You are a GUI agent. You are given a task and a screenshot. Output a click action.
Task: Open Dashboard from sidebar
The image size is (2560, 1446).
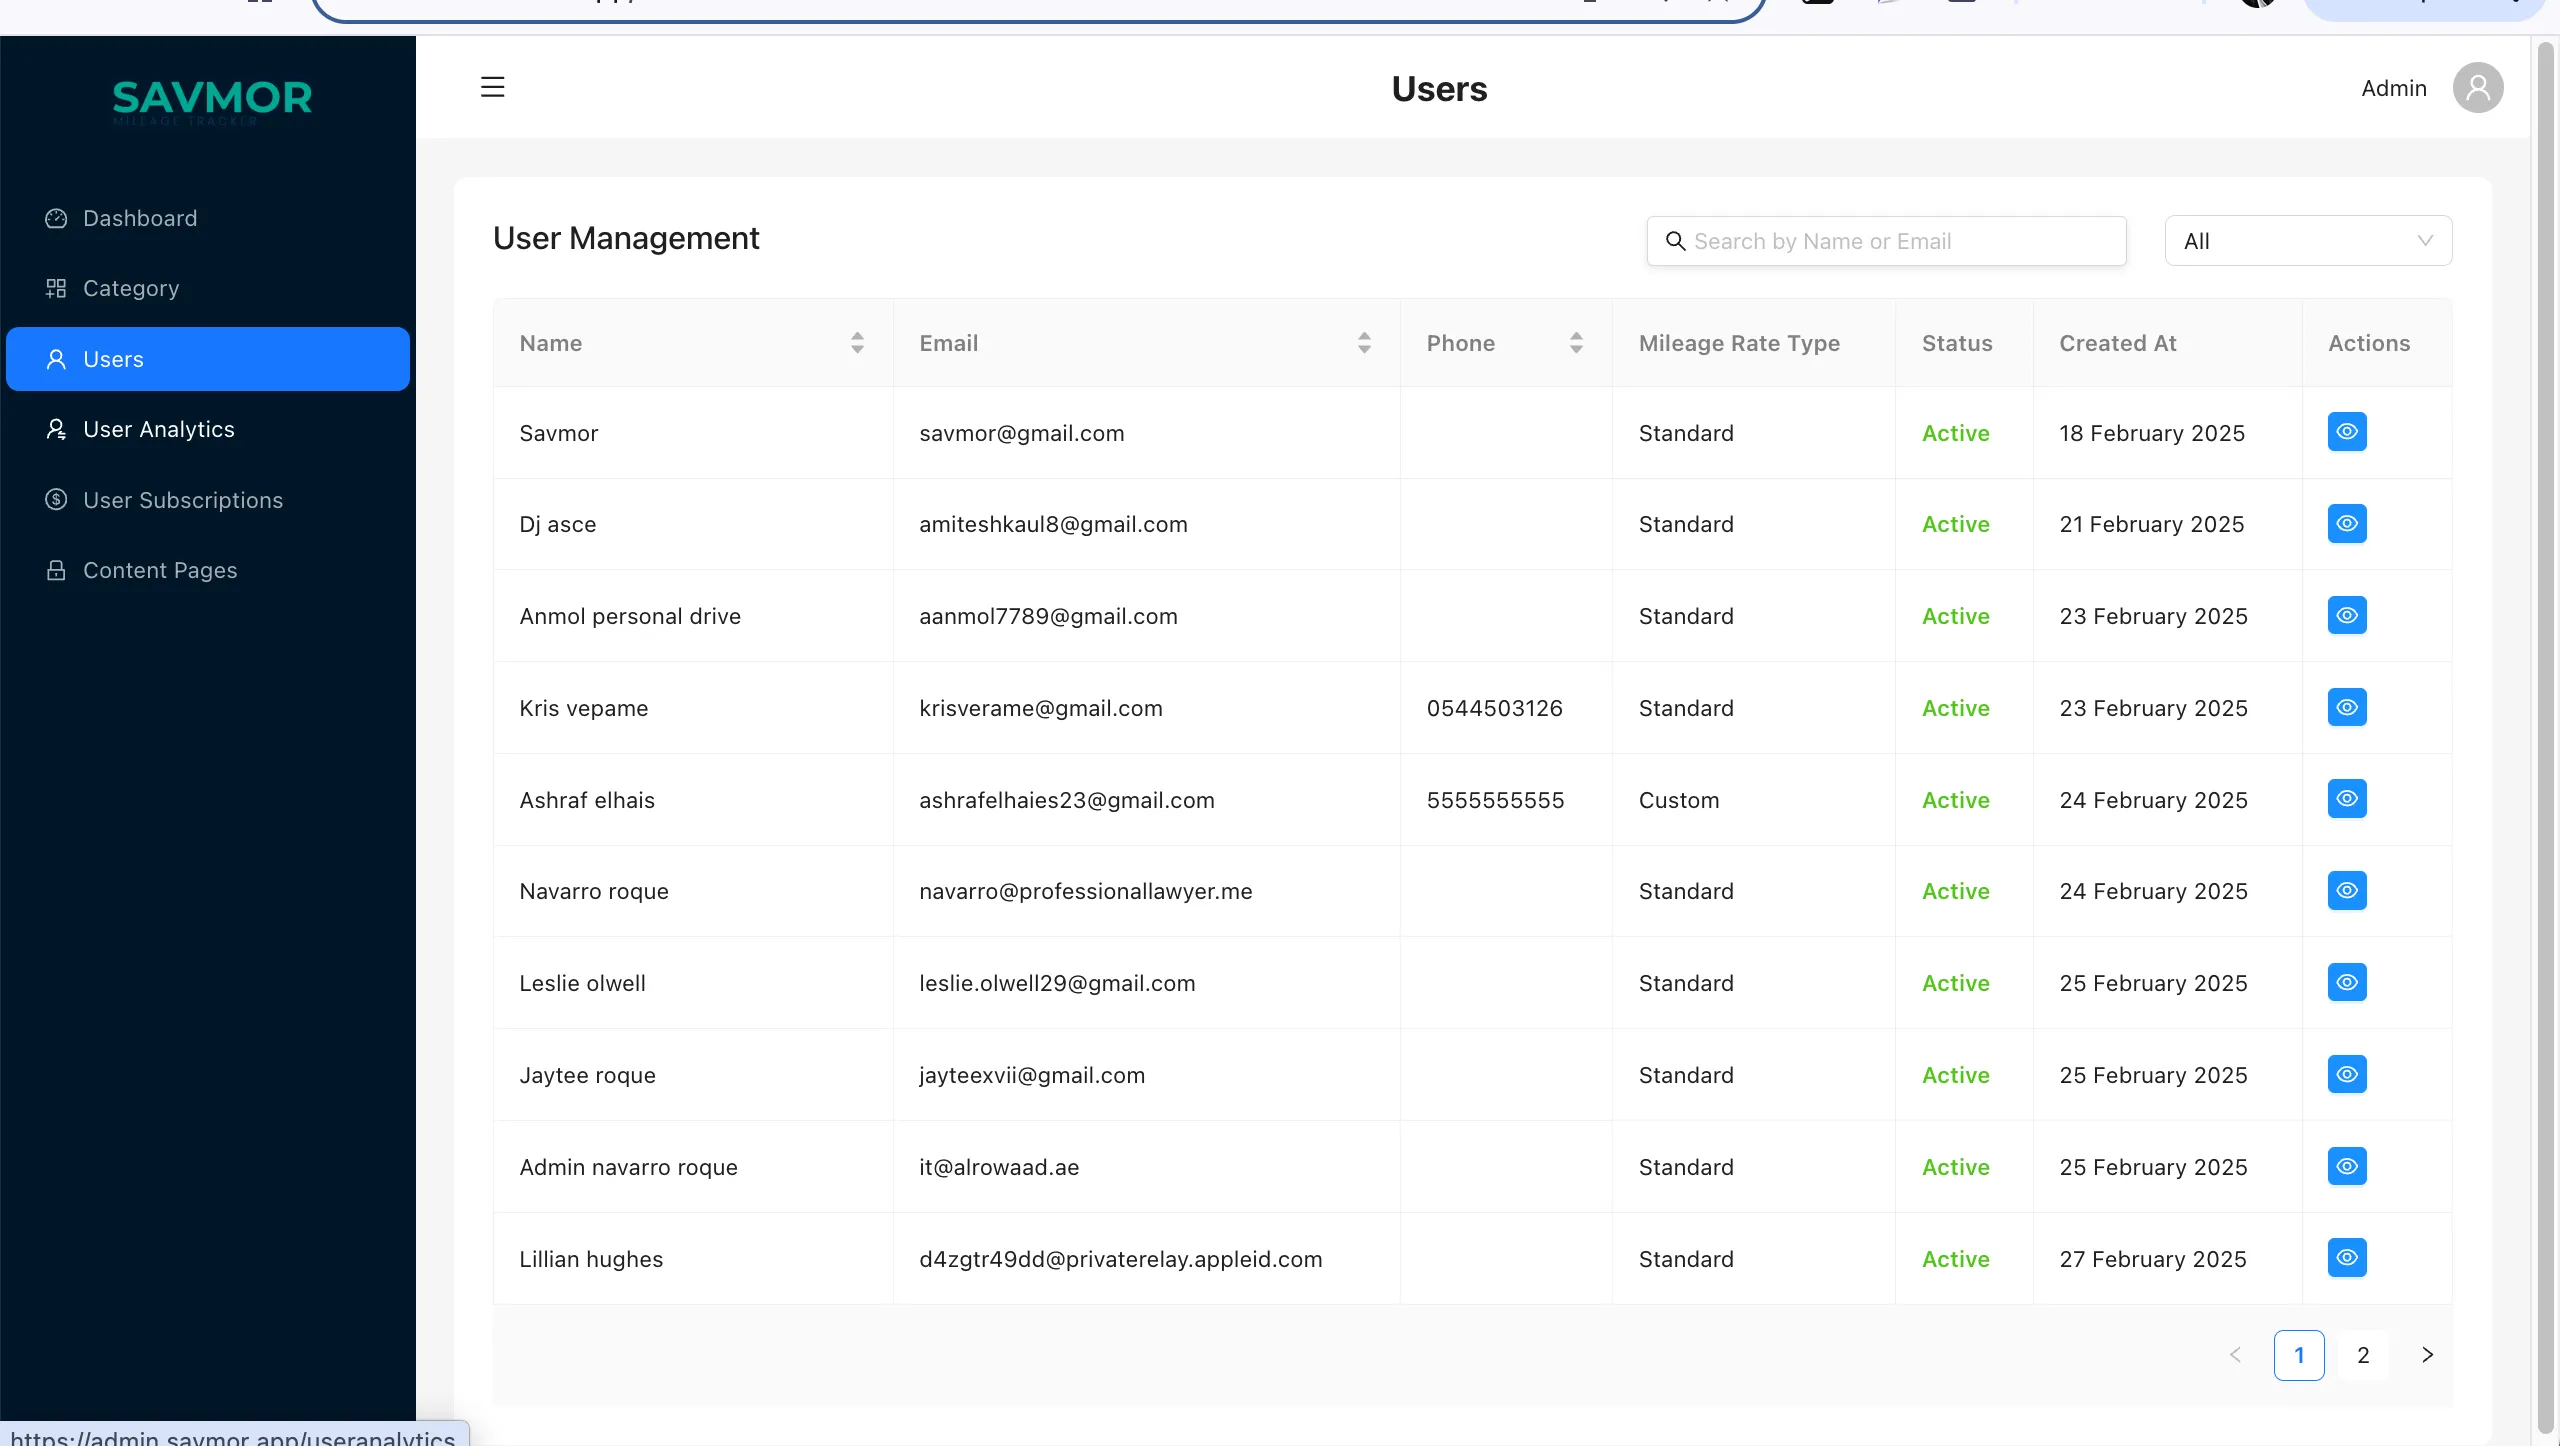140,218
